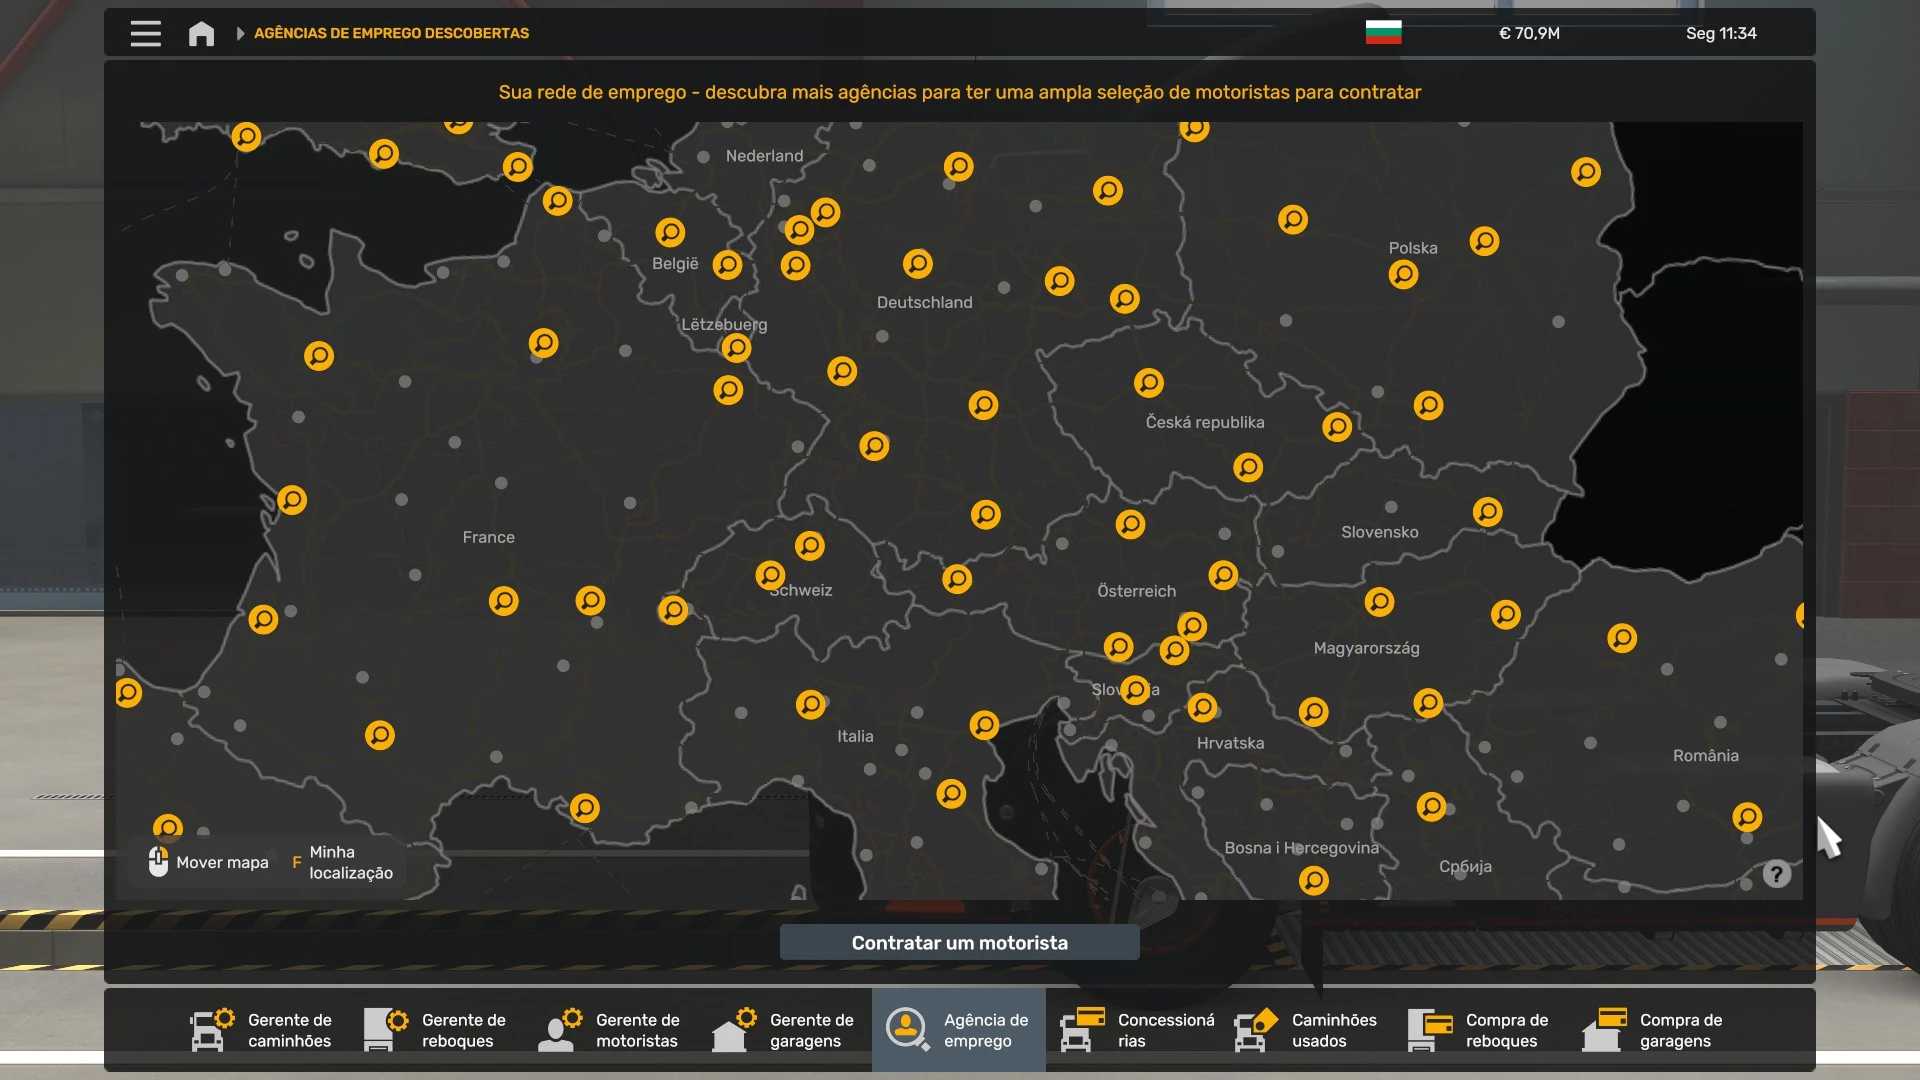Viewport: 1920px width, 1080px height.
Task: Select Agência de emprego tab
Action: [x=959, y=1030]
